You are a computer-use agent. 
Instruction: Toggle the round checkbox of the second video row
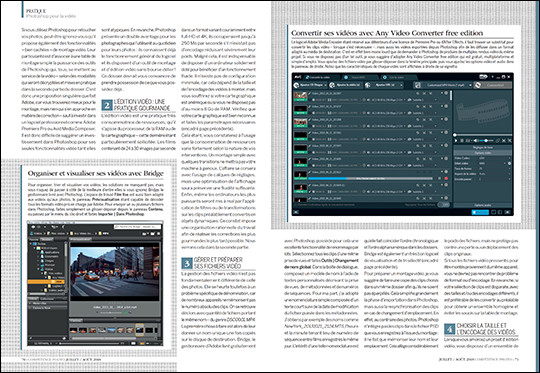click(x=446, y=106)
